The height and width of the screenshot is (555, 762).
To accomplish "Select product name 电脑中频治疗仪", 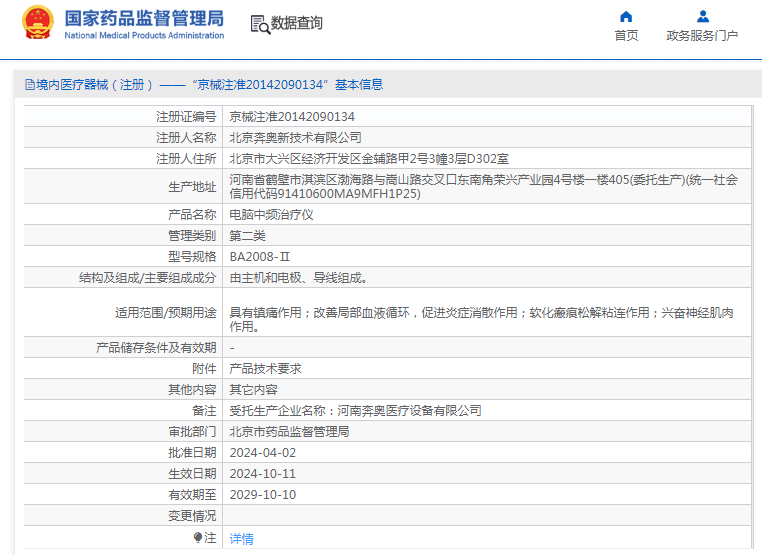I will [271, 214].
